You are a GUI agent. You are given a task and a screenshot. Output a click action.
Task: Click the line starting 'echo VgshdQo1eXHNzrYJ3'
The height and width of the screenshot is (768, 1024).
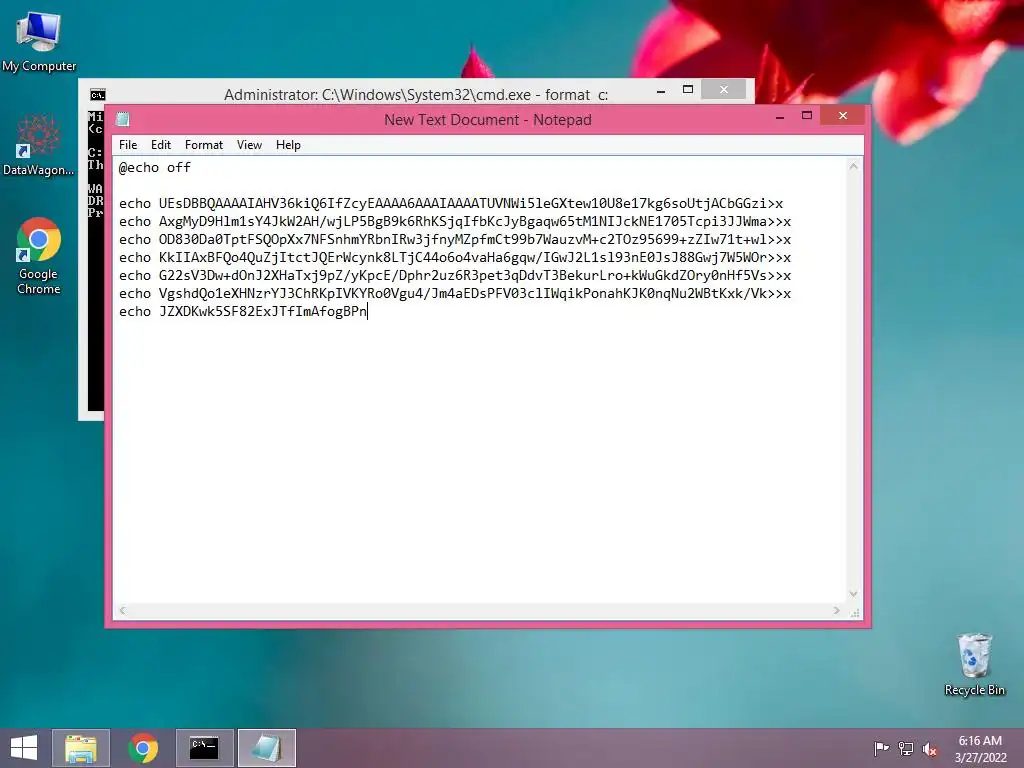click(x=455, y=293)
